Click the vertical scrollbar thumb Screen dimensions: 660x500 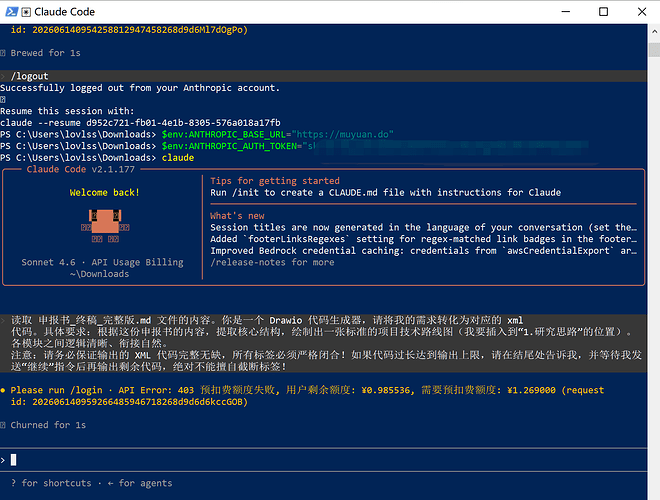pyautogui.click(x=654, y=50)
